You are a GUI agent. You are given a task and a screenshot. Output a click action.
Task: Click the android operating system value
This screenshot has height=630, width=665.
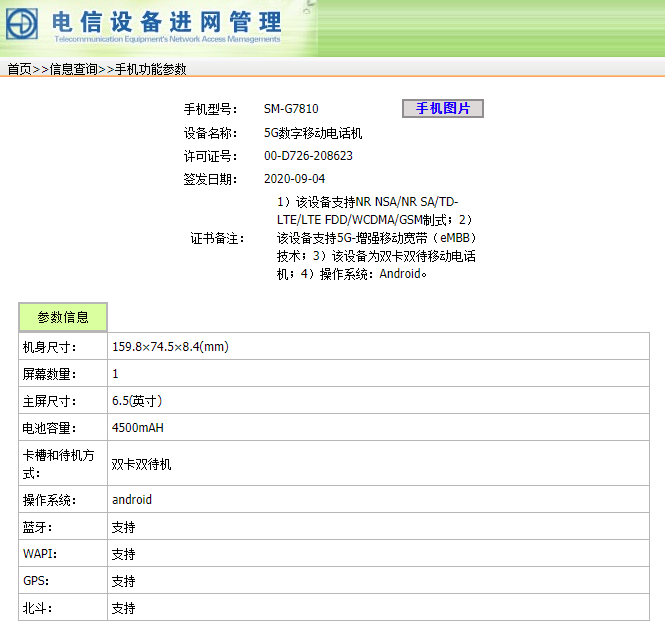pyautogui.click(x=132, y=499)
